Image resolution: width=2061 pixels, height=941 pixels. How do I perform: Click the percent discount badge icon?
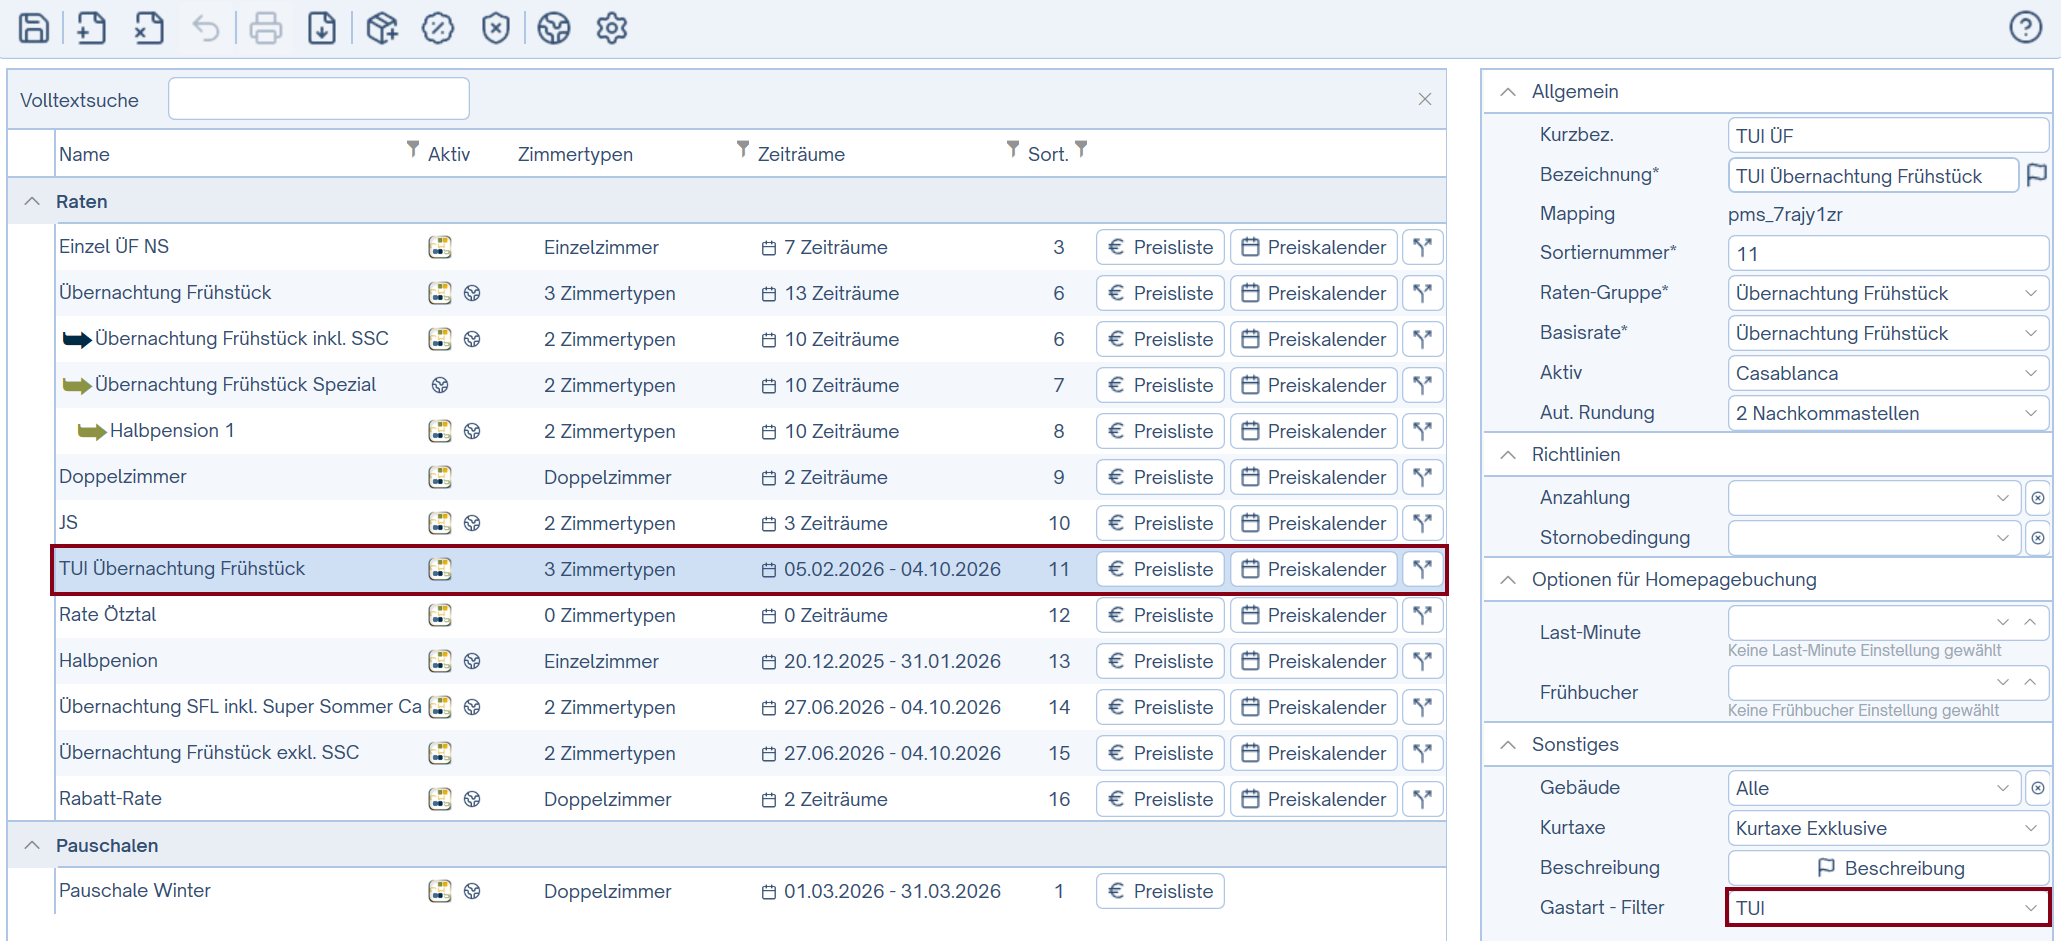(x=438, y=28)
